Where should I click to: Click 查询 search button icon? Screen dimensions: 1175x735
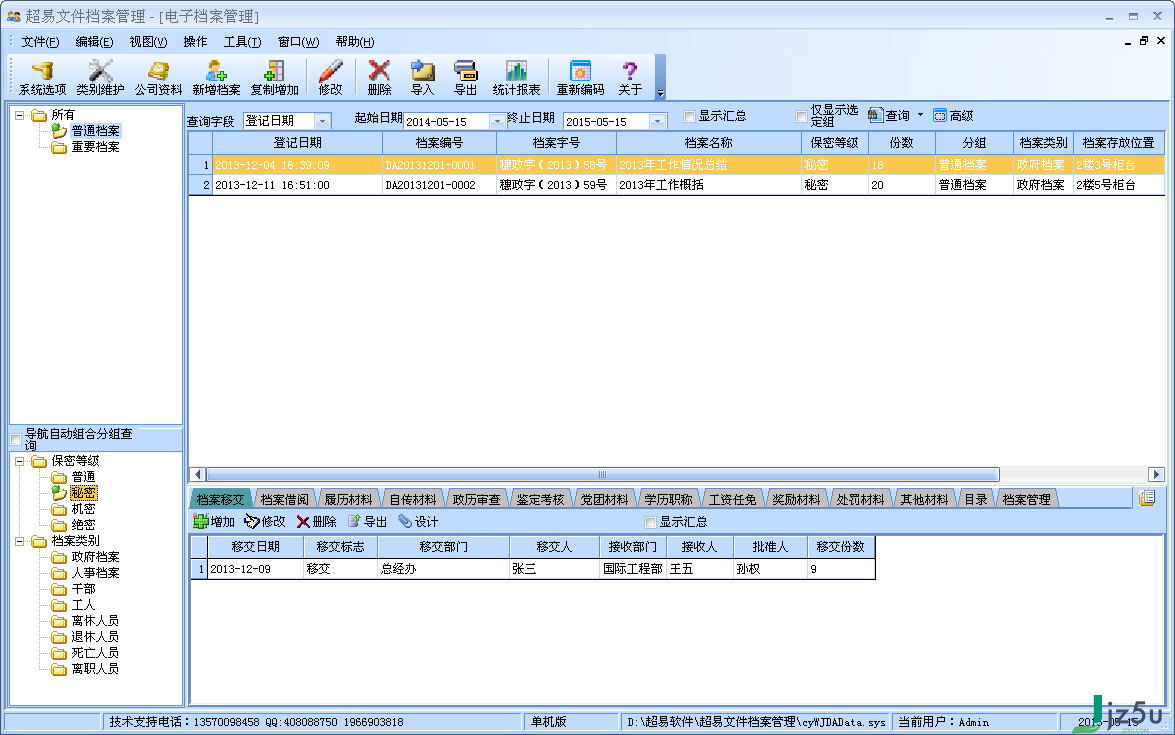tap(889, 115)
